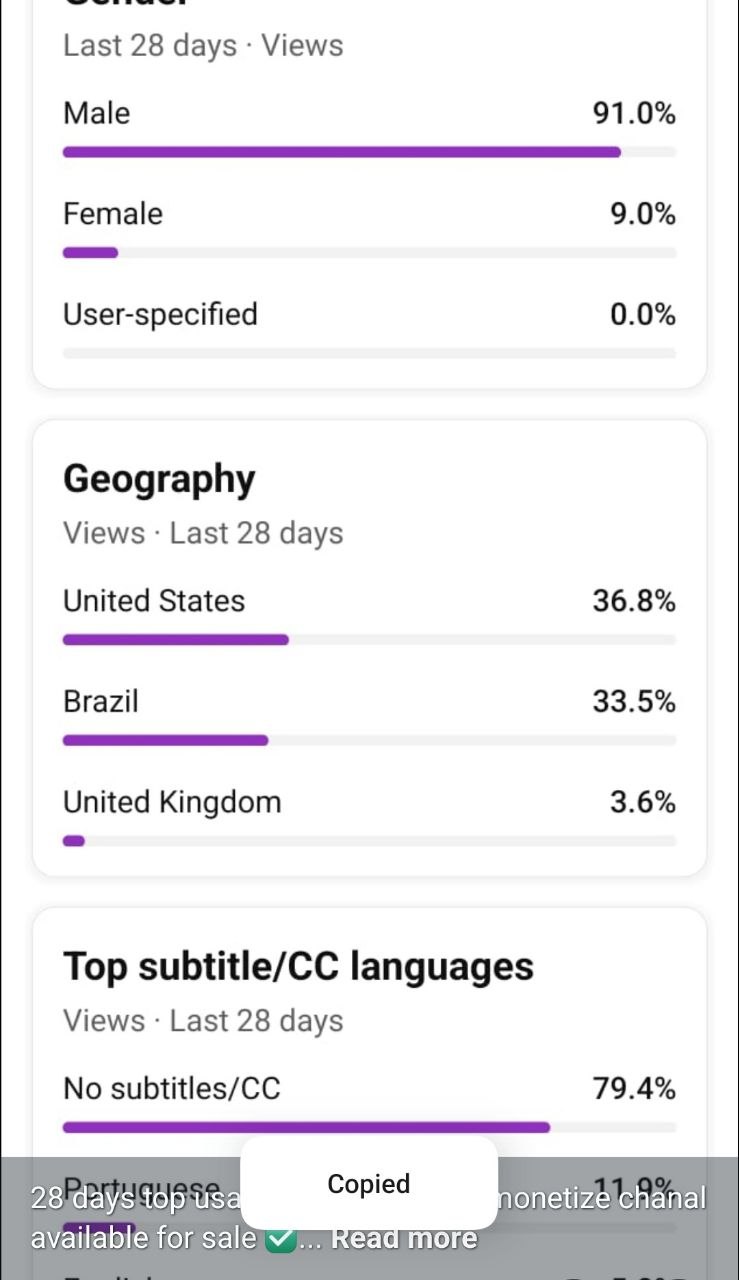
Task: Tap the green checkmark emoji in caption
Action: point(281,1238)
